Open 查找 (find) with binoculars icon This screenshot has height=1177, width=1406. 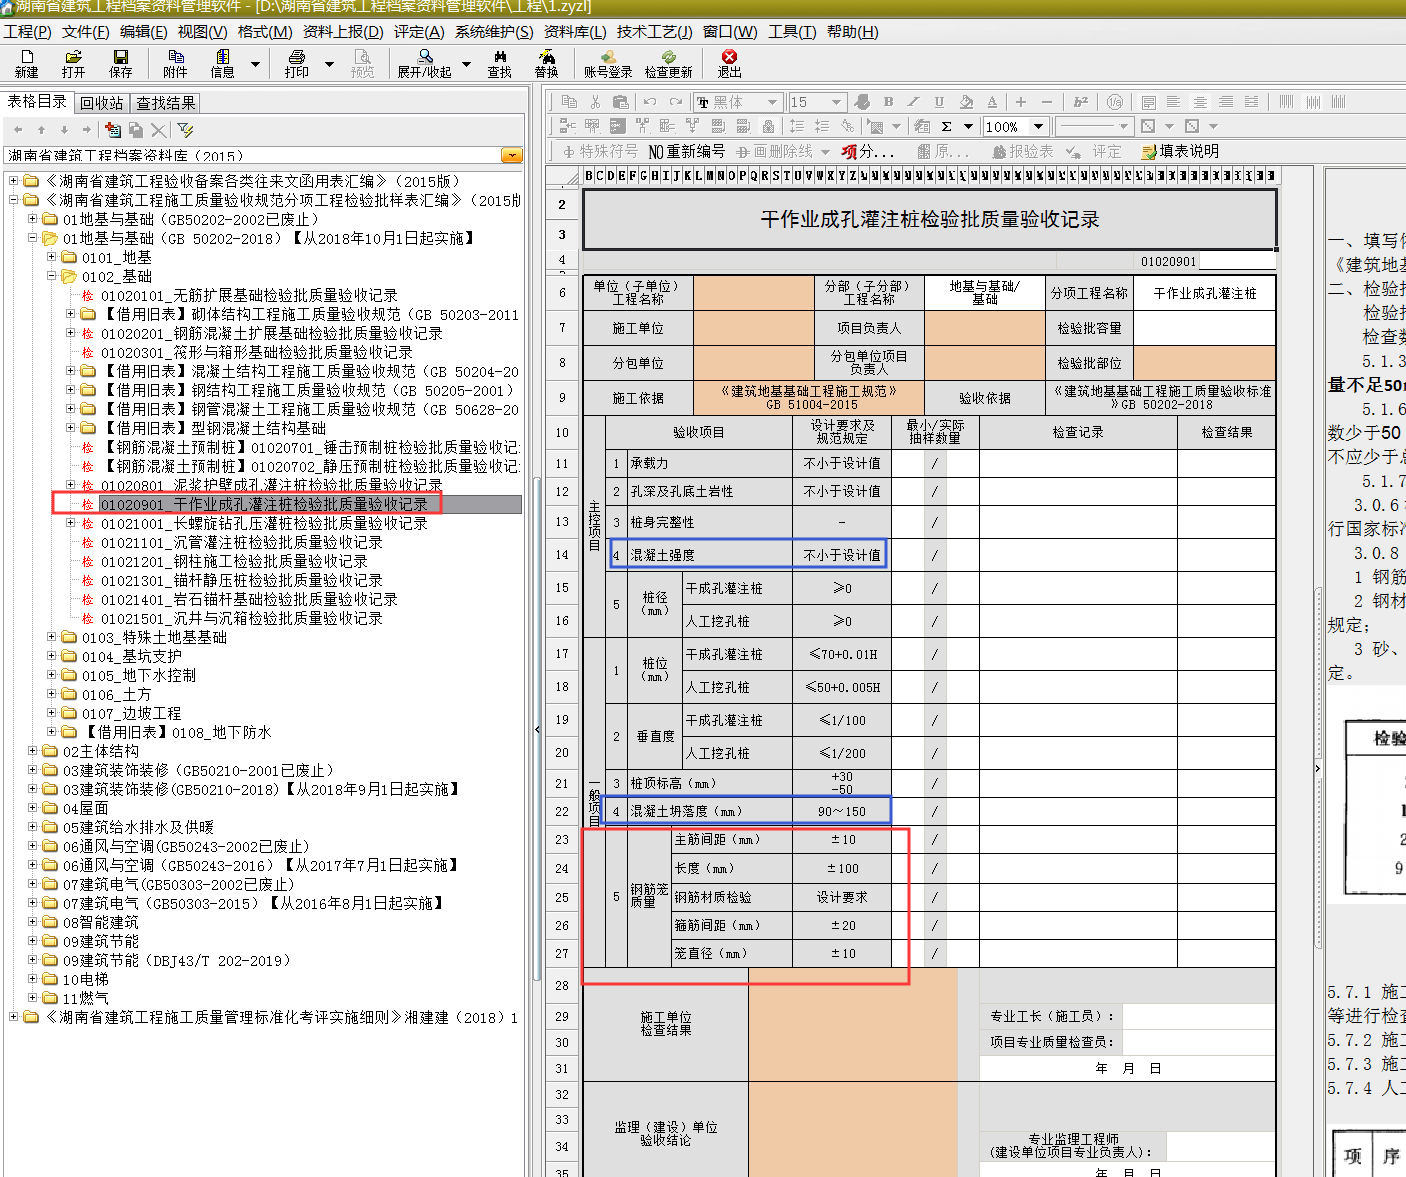click(x=500, y=64)
